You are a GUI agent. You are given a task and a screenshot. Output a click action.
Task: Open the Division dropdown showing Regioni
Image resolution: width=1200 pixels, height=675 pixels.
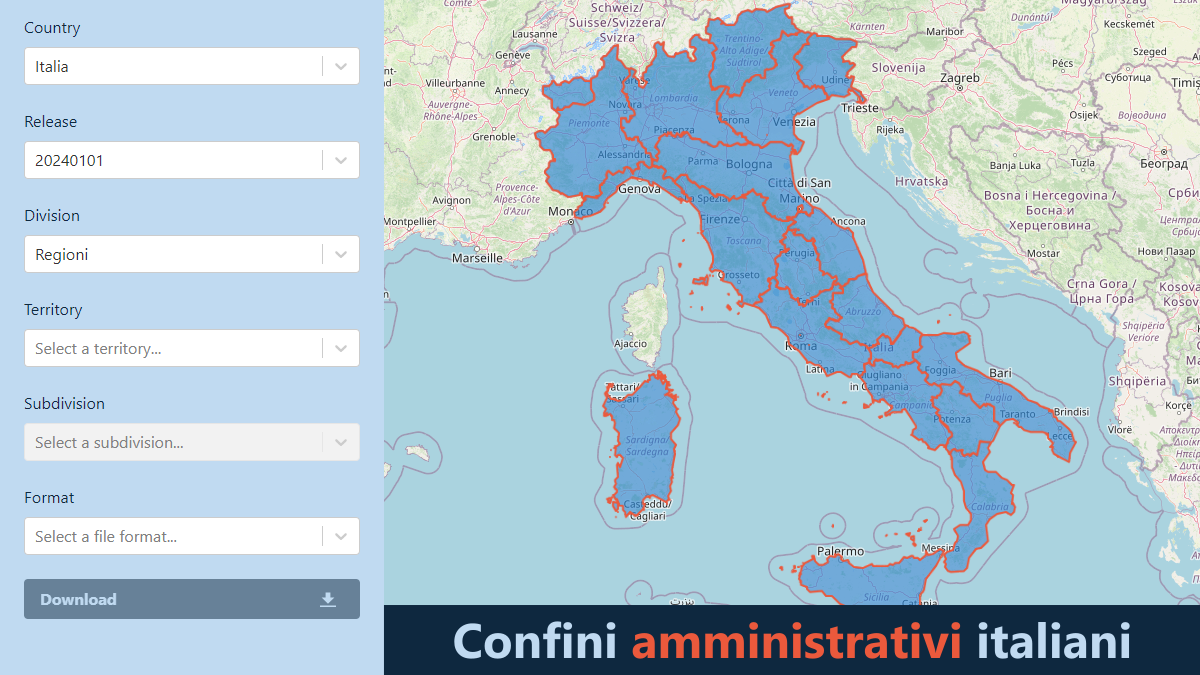(x=180, y=254)
